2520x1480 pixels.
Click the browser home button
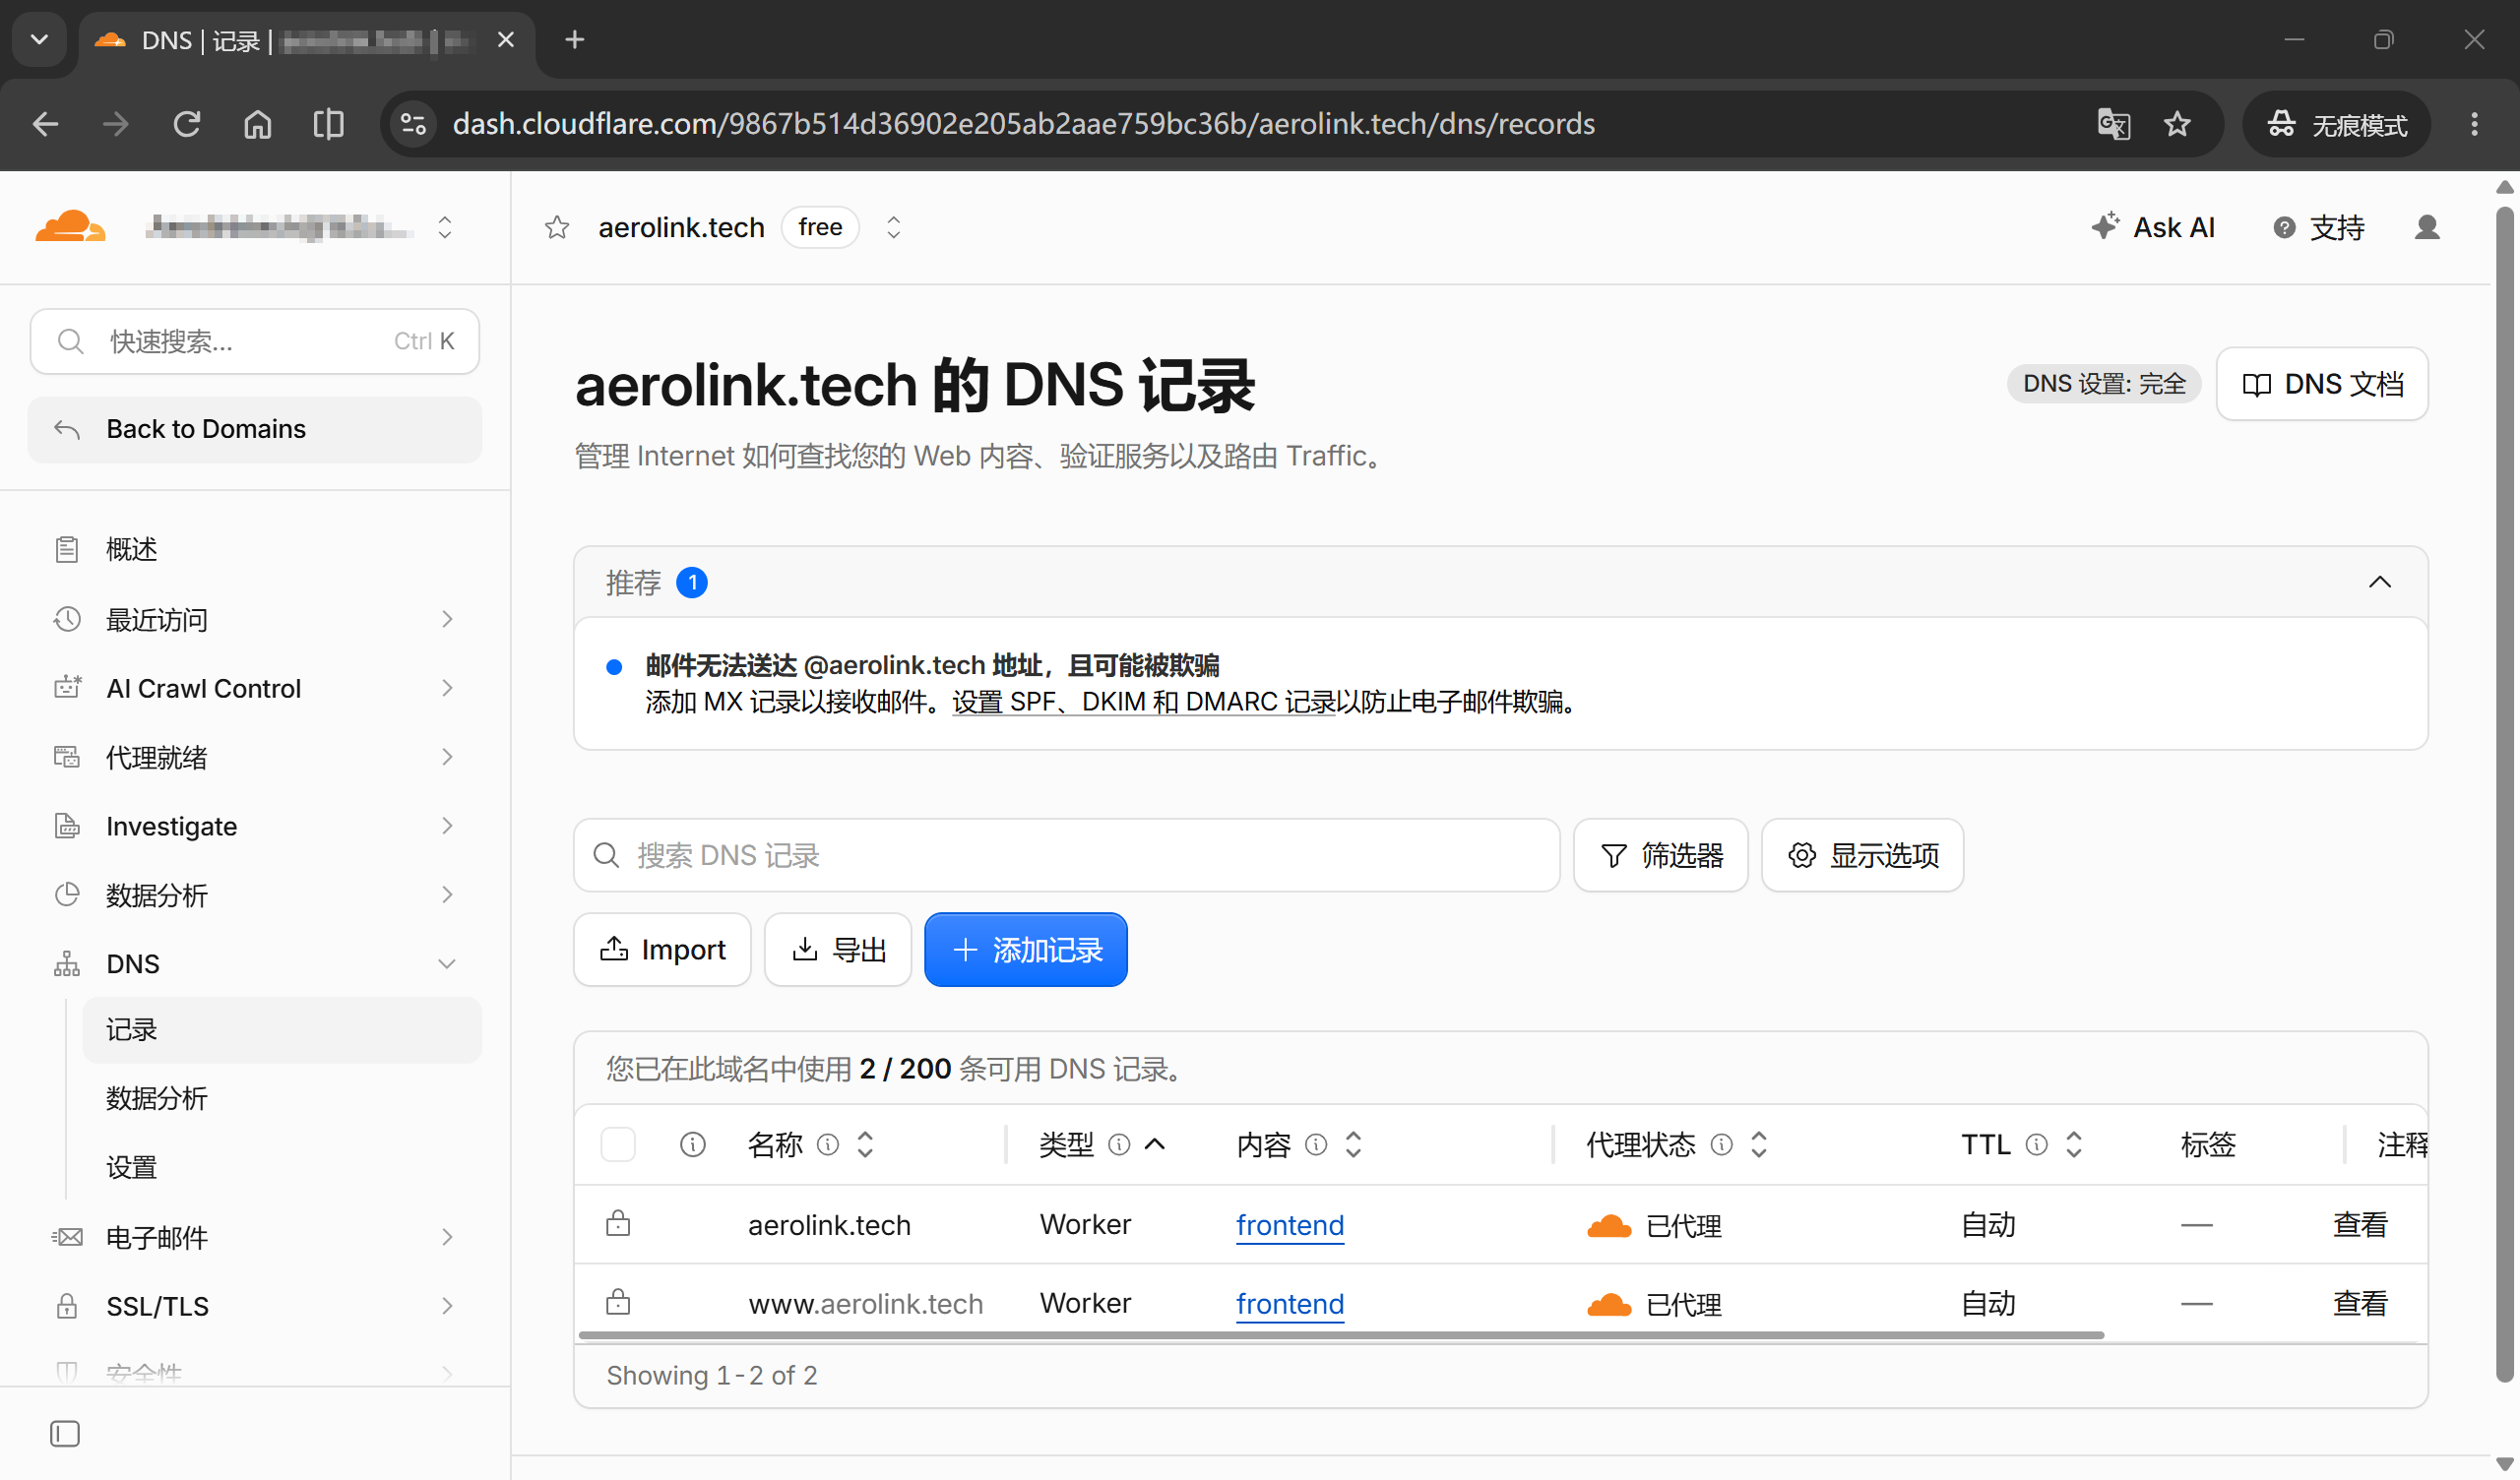258,124
